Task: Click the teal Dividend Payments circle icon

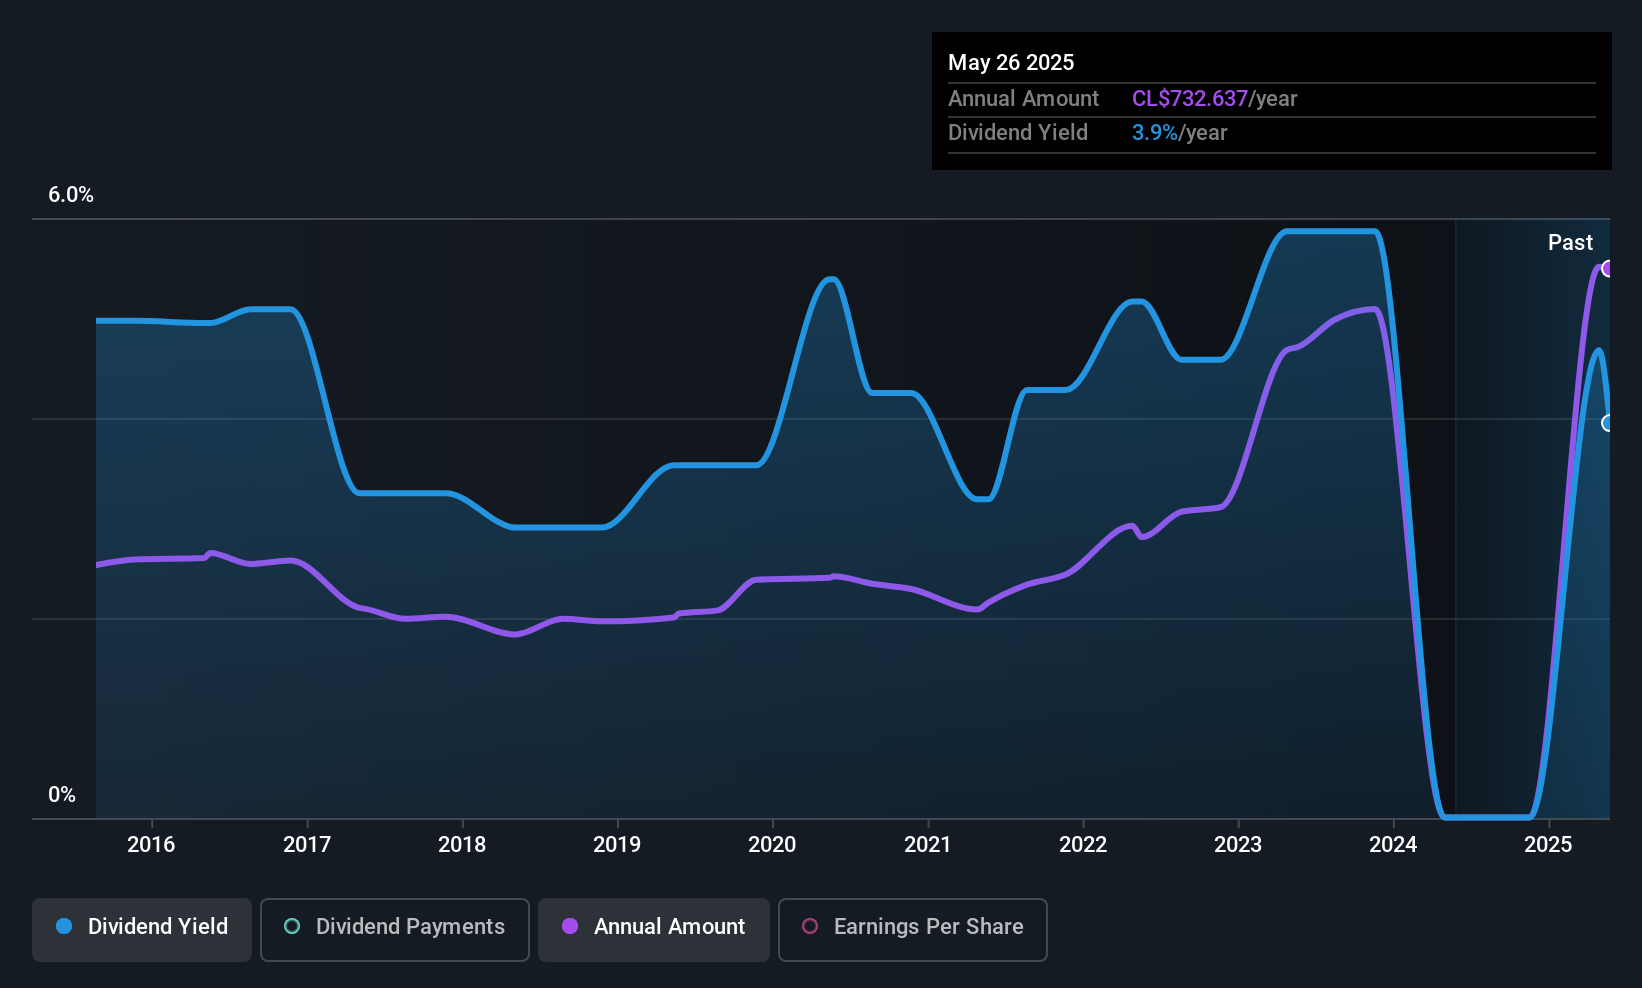Action: click(292, 926)
